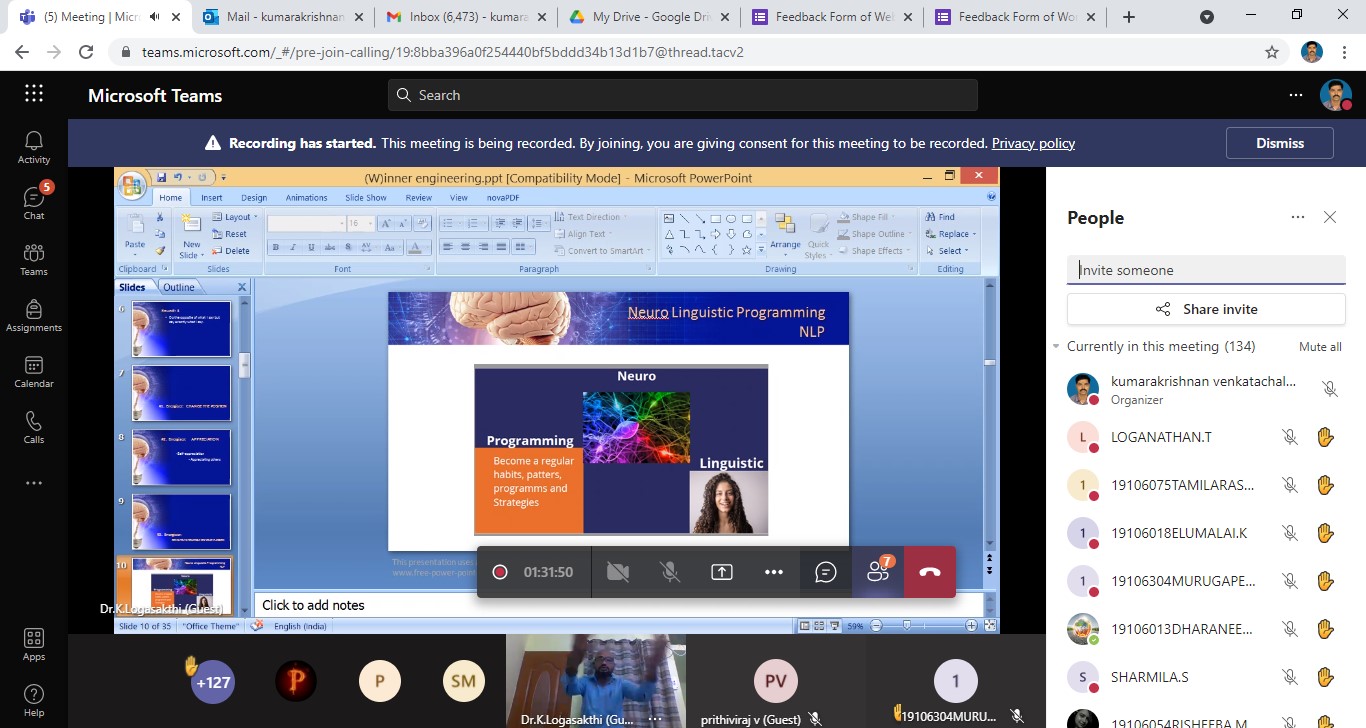Image resolution: width=1366 pixels, height=728 pixels.
Task: Open Chrome profile avatar in the browser toolbar
Action: point(1312,52)
